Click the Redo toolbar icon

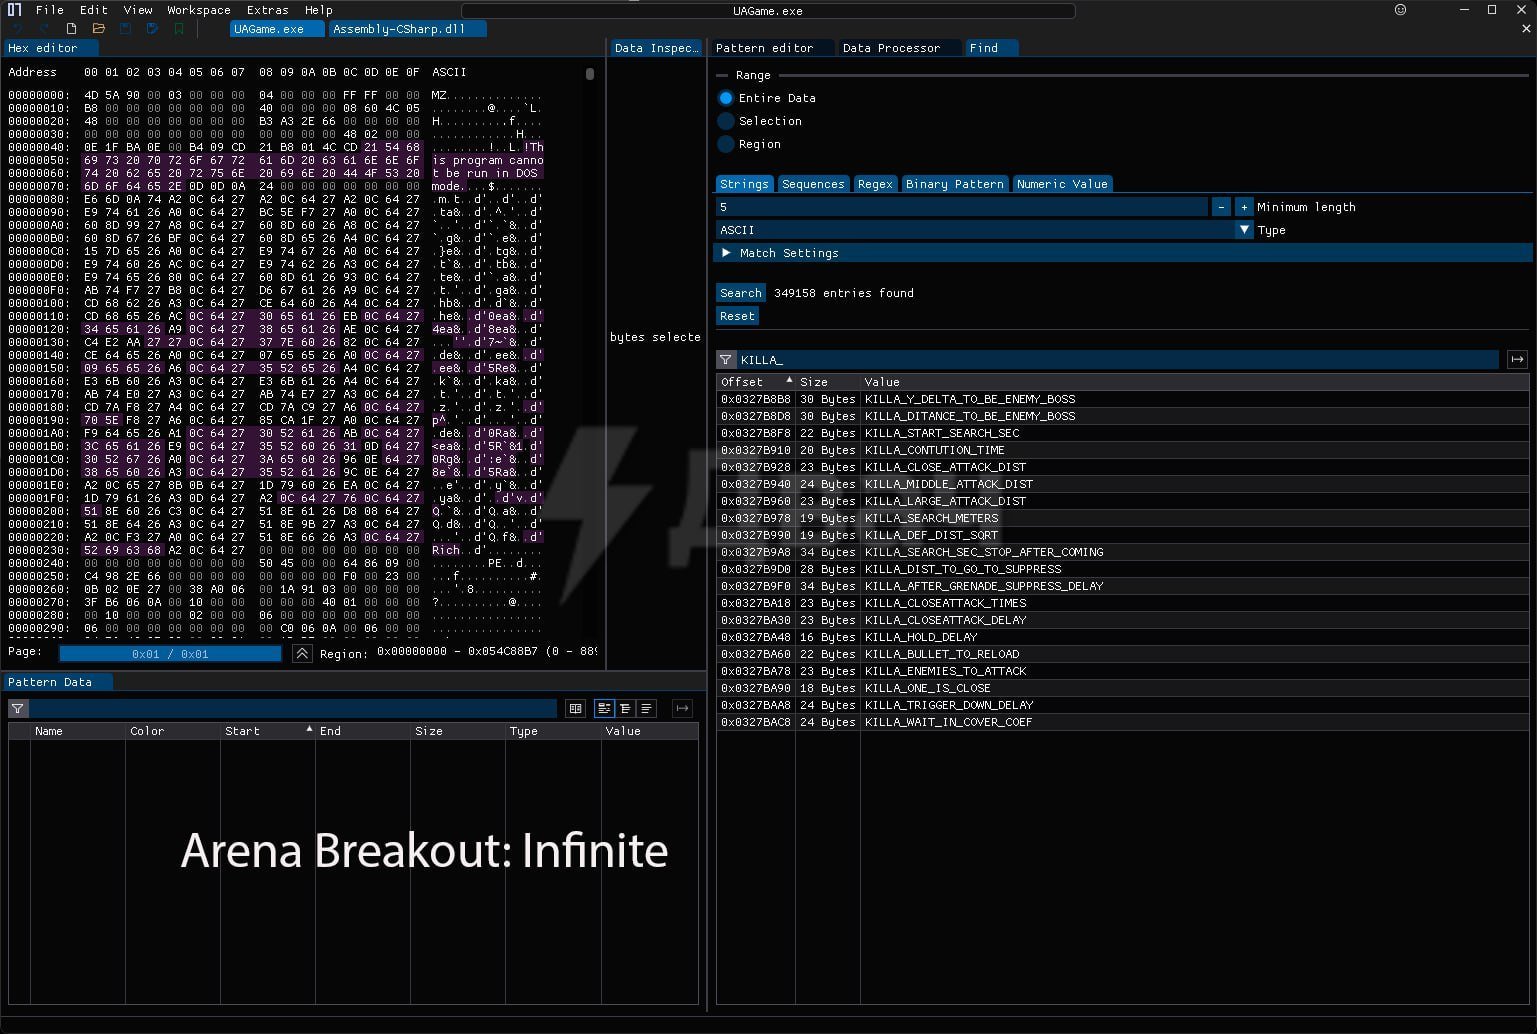coord(44,29)
